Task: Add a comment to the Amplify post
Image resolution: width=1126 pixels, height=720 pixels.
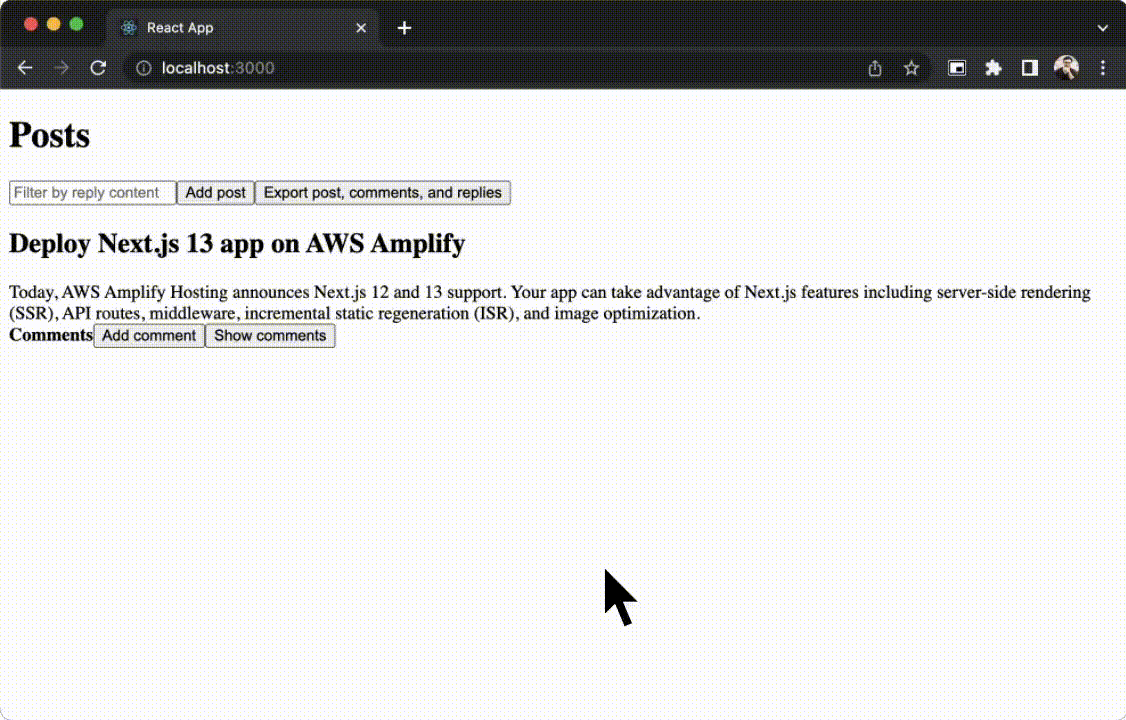Action: (x=148, y=335)
